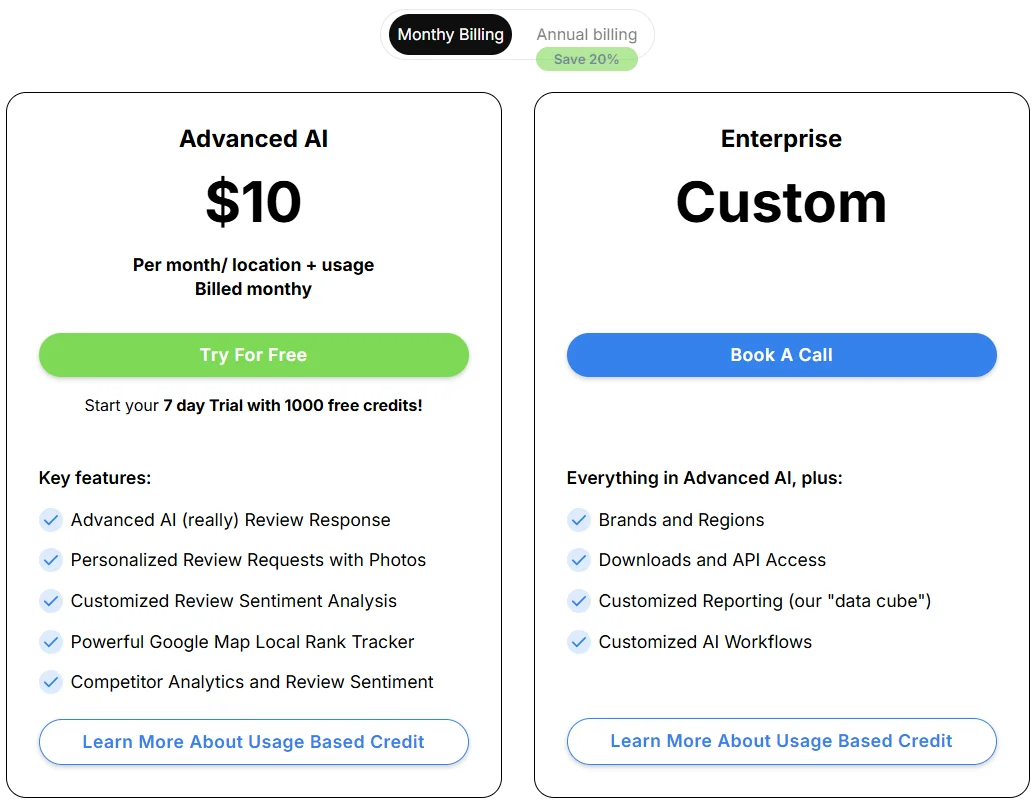1035x801 pixels.
Task: Click the Try For Free button
Action: click(253, 355)
